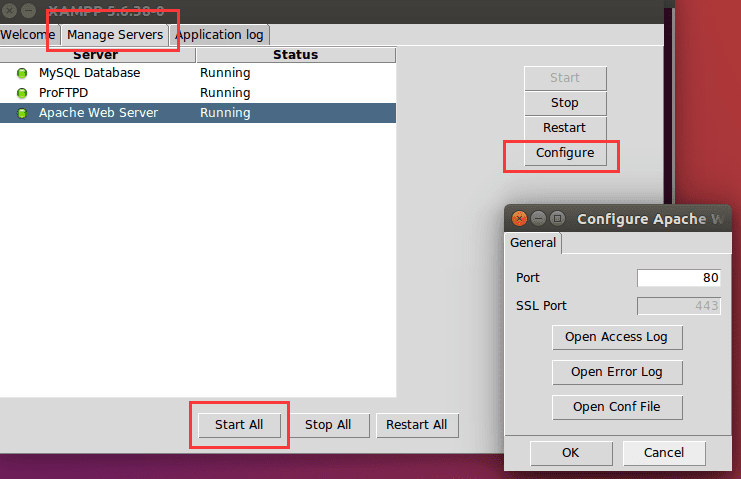This screenshot has width=741, height=479.
Task: Open the Apache Conf File
Action: [x=617, y=407]
